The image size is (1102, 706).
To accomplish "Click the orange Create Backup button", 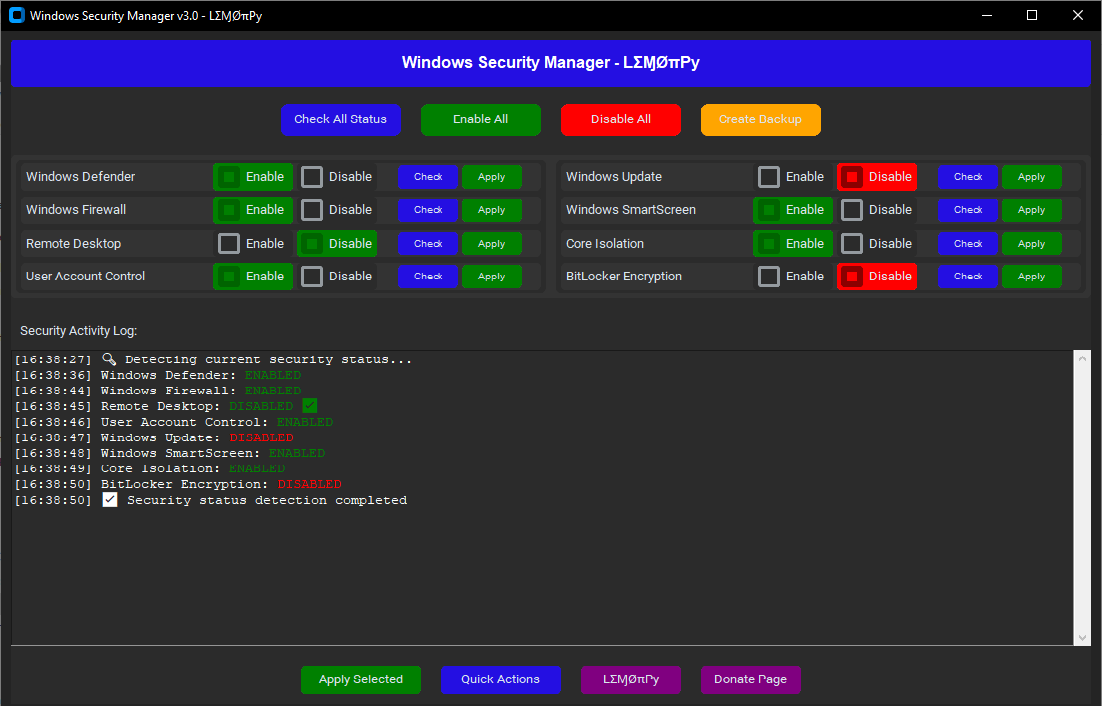I will [x=760, y=119].
